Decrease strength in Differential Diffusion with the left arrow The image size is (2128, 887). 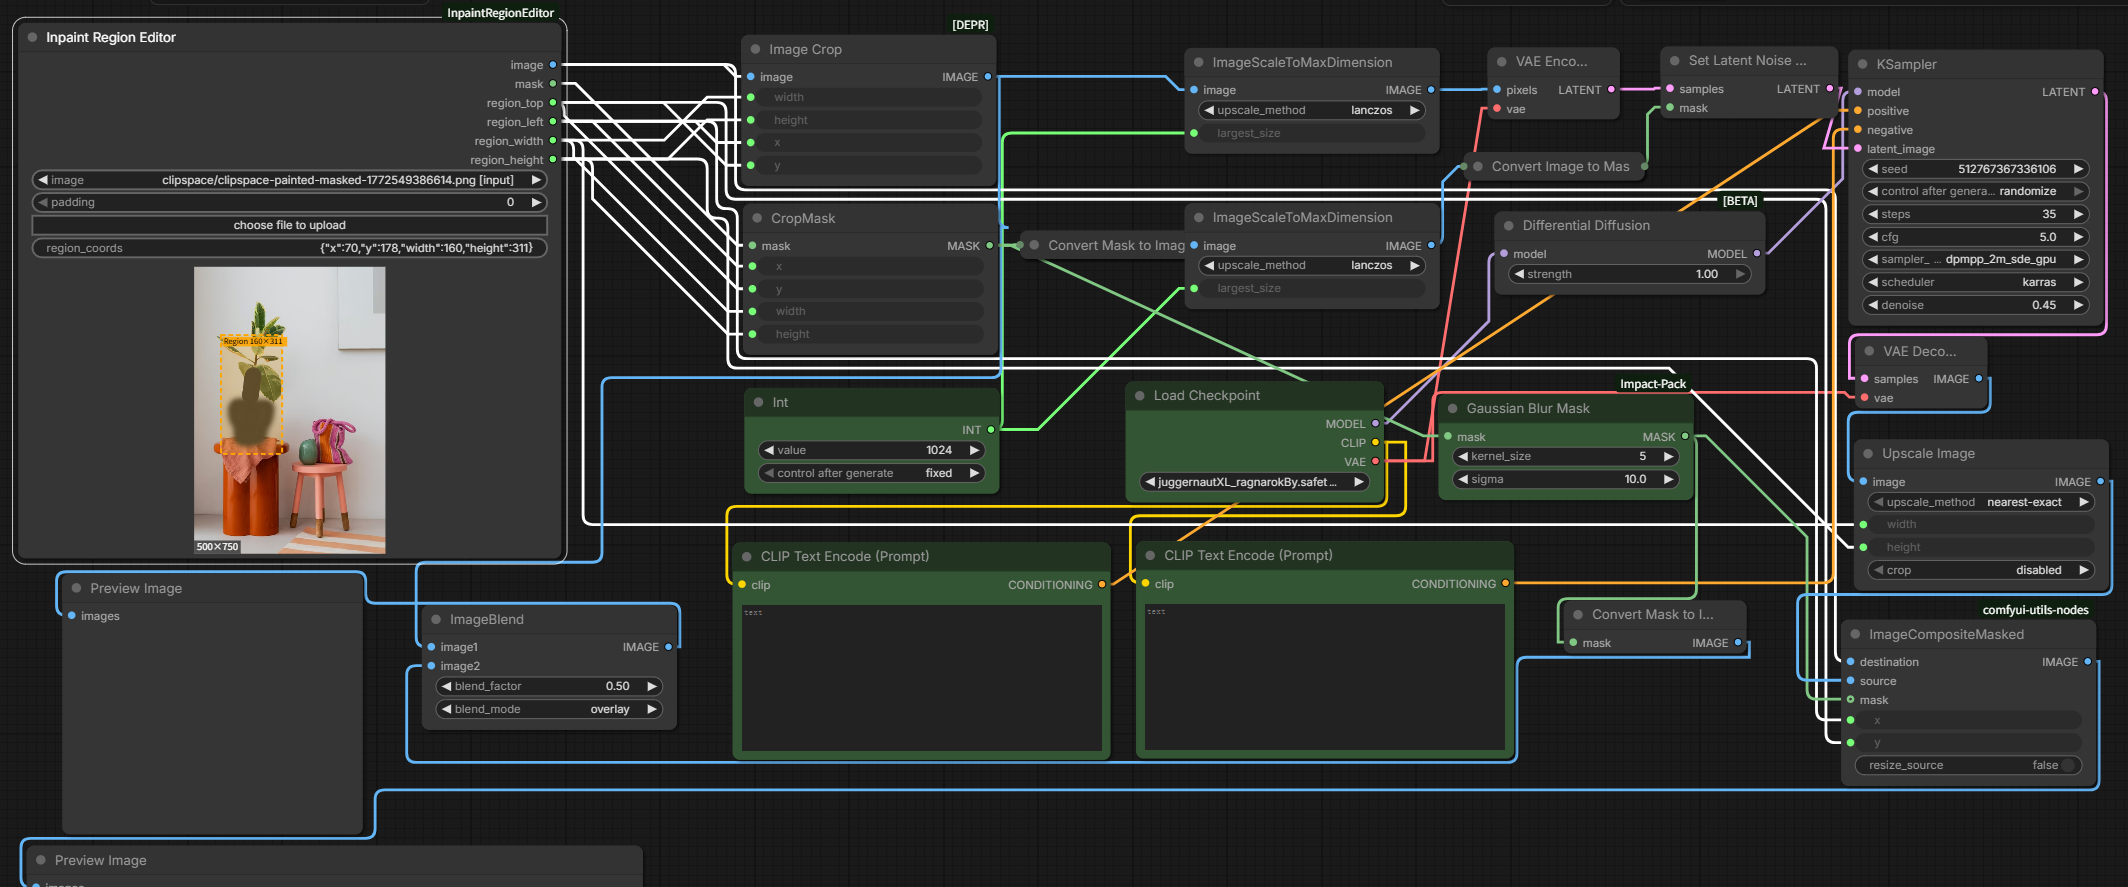tap(1519, 274)
